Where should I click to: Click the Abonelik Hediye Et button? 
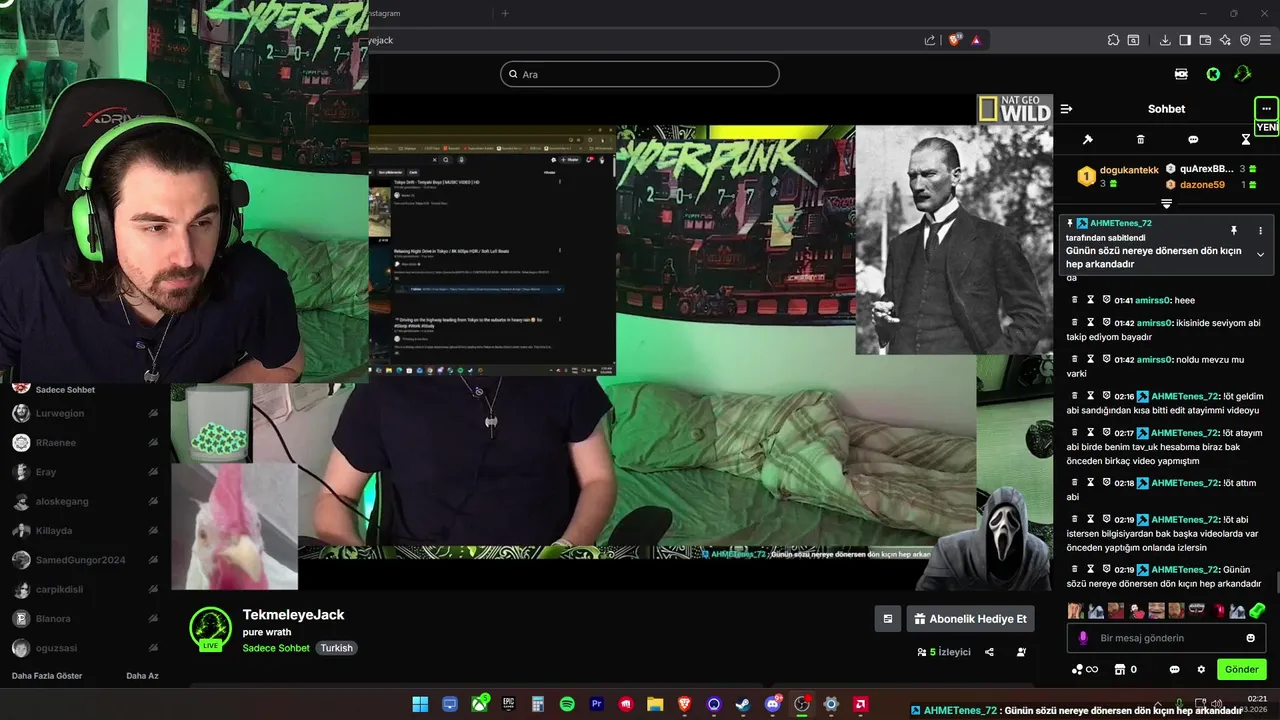(x=970, y=619)
